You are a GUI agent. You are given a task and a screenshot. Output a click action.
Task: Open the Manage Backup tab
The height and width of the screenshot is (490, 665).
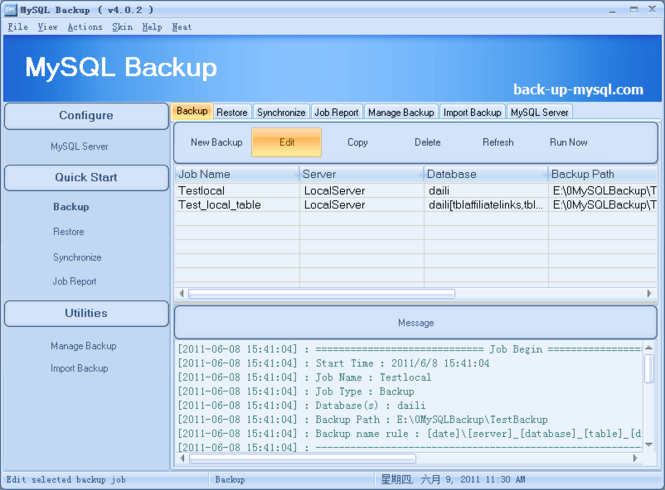click(401, 112)
